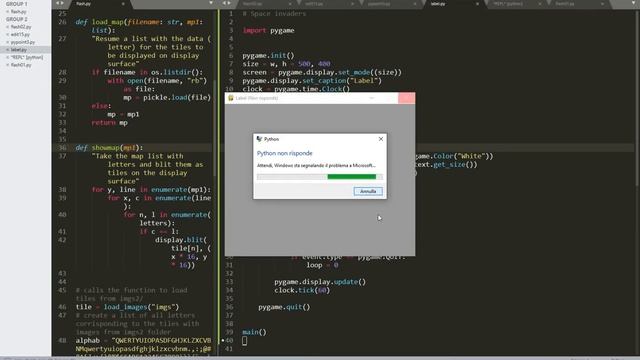Click left pane tab scroll arrows

coord(60,3)
